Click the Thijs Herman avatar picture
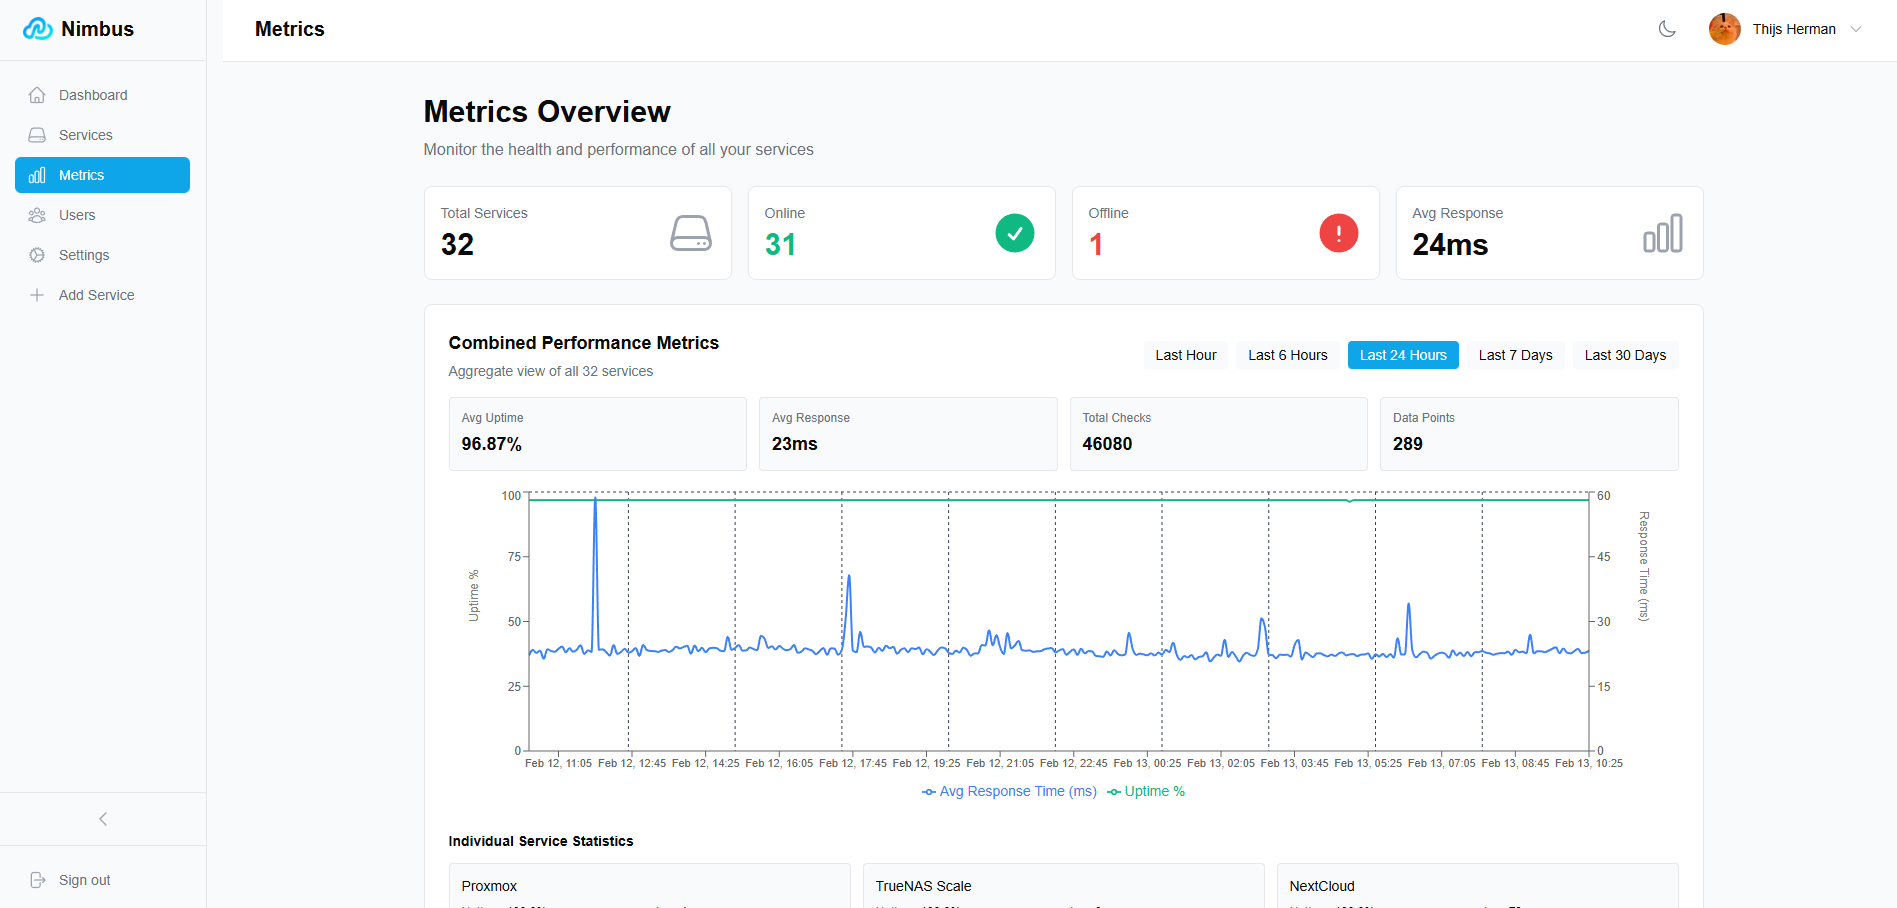Screen dimensions: 1897x908 point(1725,29)
